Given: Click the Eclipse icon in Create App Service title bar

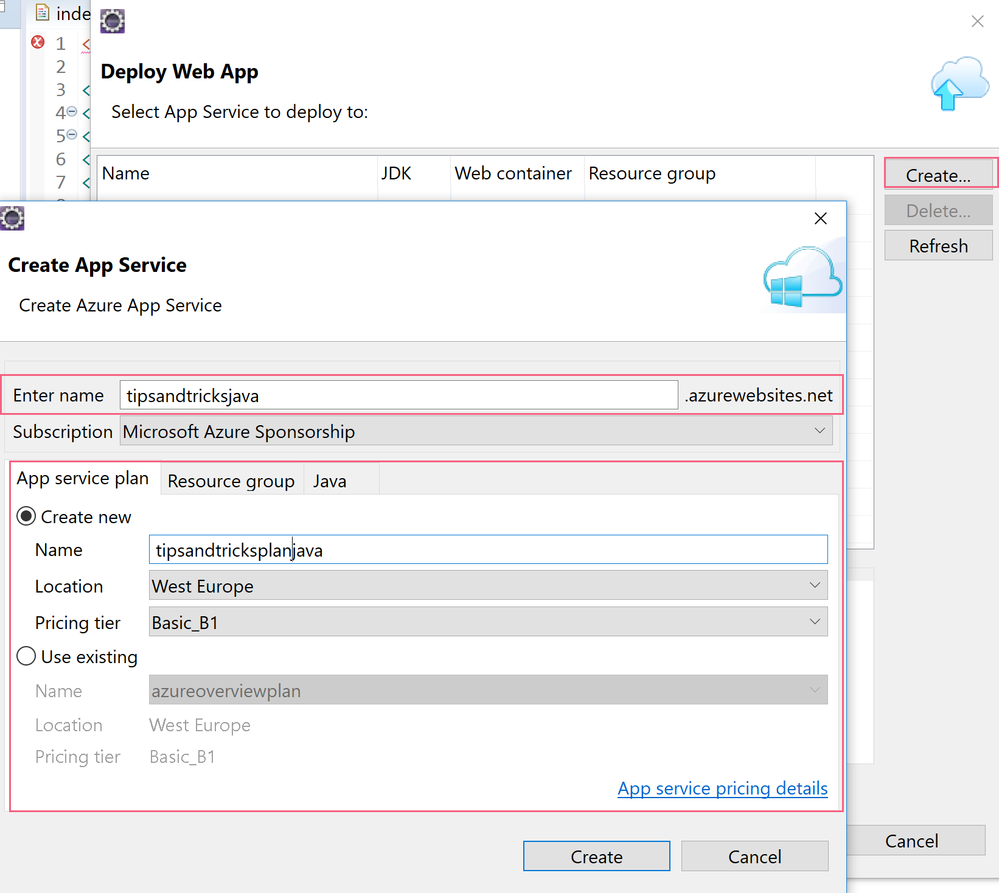Looking at the screenshot, I should pos(12,218).
